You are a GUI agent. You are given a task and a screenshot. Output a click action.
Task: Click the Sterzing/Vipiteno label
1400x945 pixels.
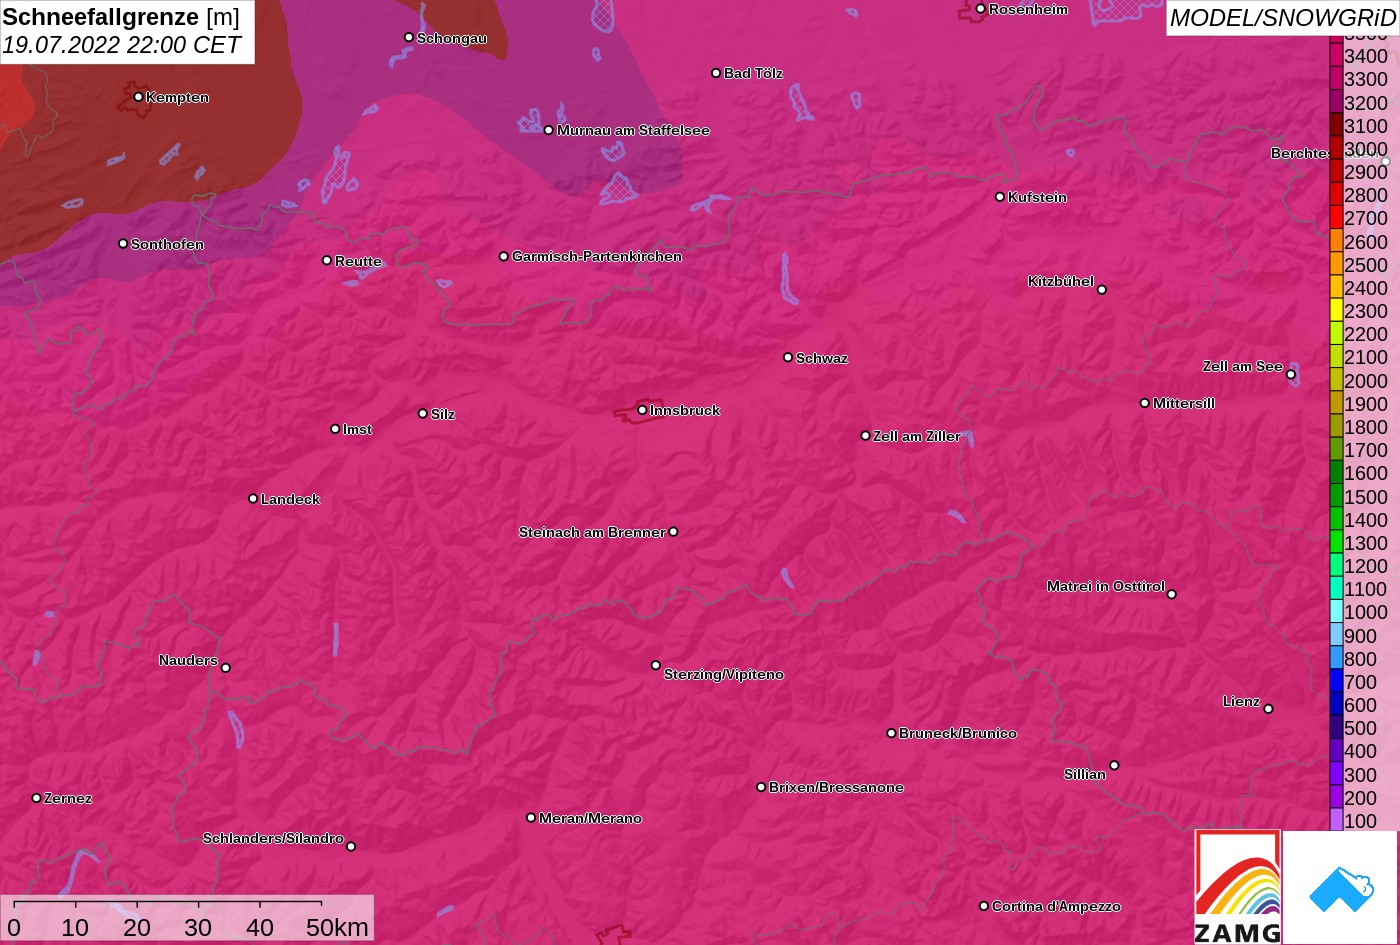tap(724, 674)
